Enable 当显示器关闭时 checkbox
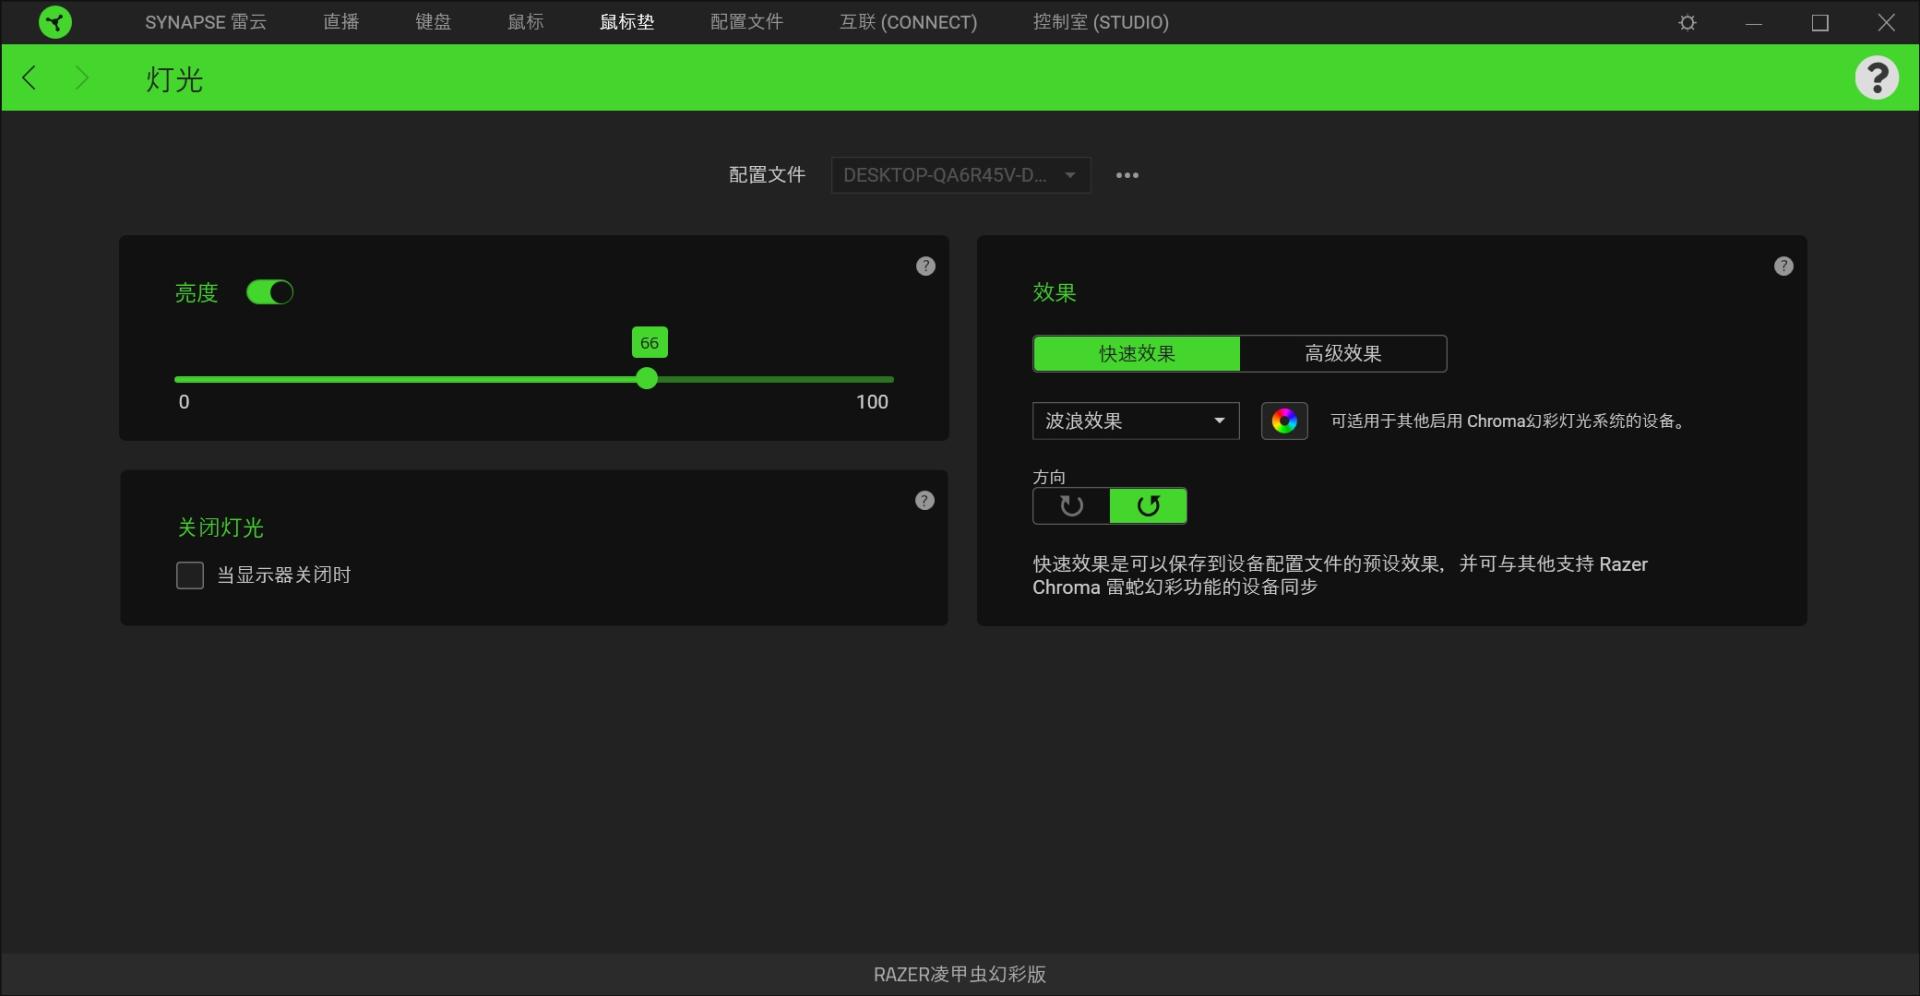This screenshot has height=996, width=1920. tap(189, 575)
